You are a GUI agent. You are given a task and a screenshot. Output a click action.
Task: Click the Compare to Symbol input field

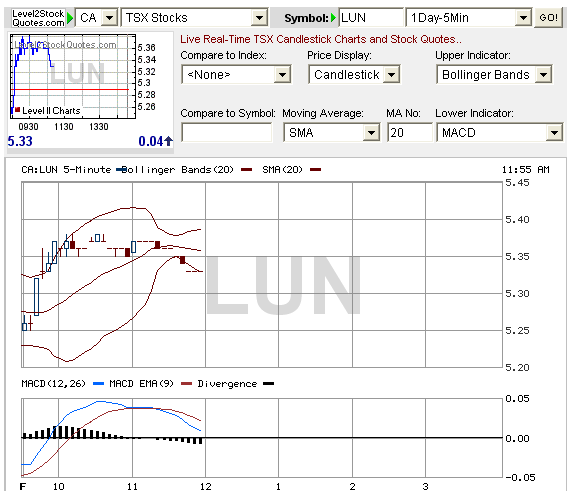point(227,132)
